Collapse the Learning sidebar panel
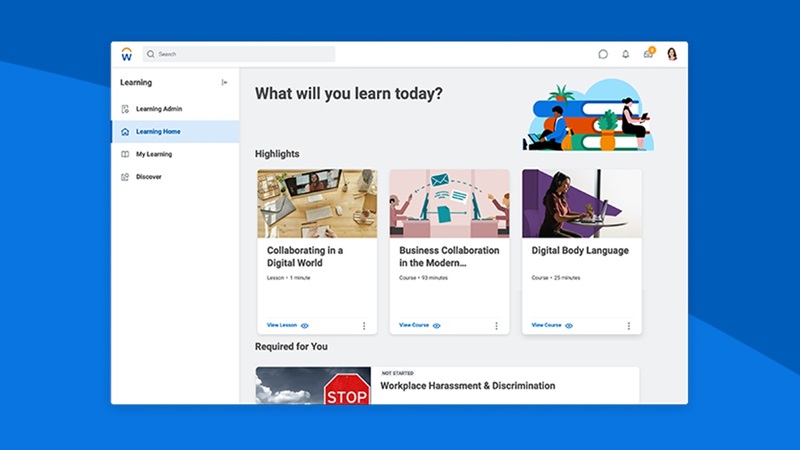 (x=225, y=82)
